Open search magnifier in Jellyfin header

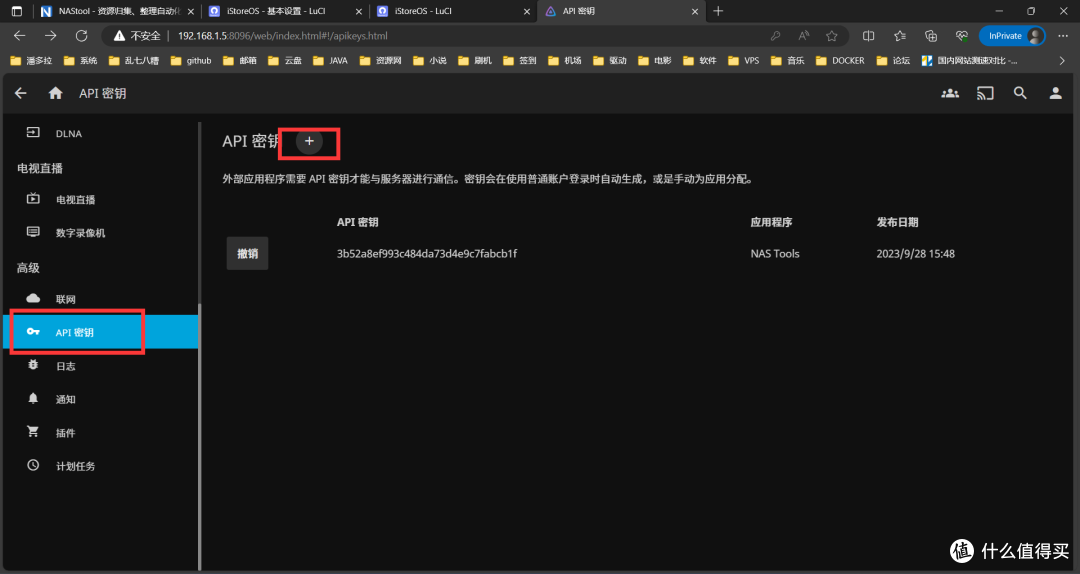[1020, 93]
